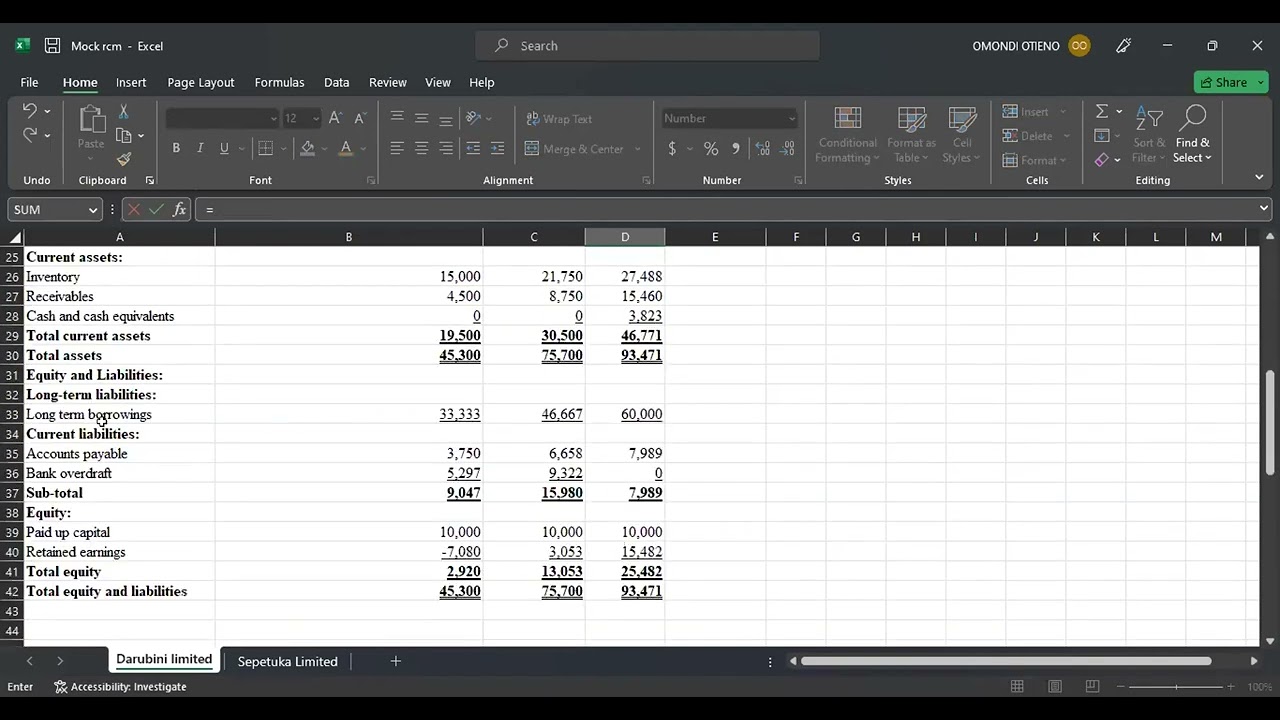
Task: Click the AutoSum sigma icon
Action: (1102, 111)
